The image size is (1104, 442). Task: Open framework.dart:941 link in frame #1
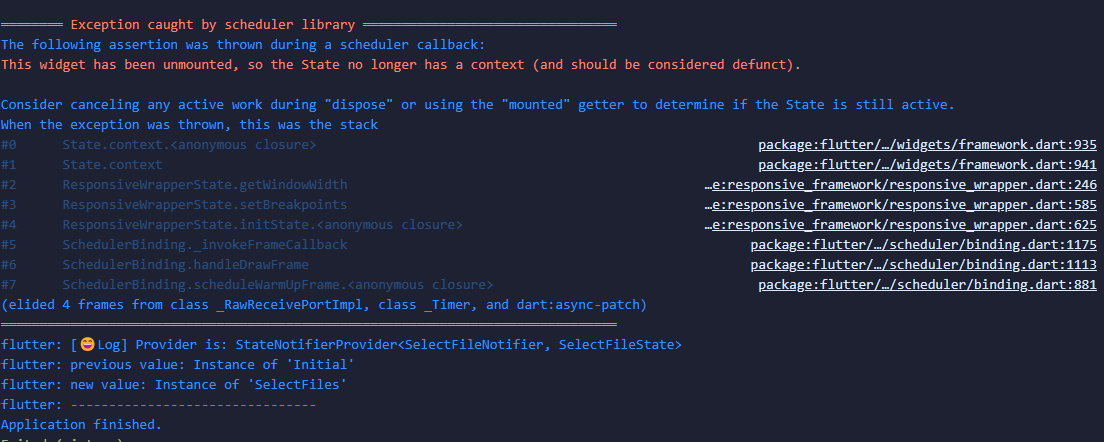(927, 165)
